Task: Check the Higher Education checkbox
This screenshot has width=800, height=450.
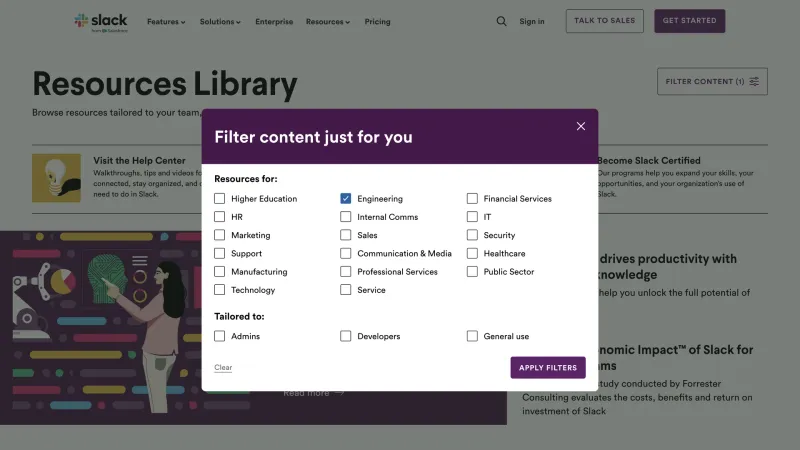Action: tap(219, 198)
